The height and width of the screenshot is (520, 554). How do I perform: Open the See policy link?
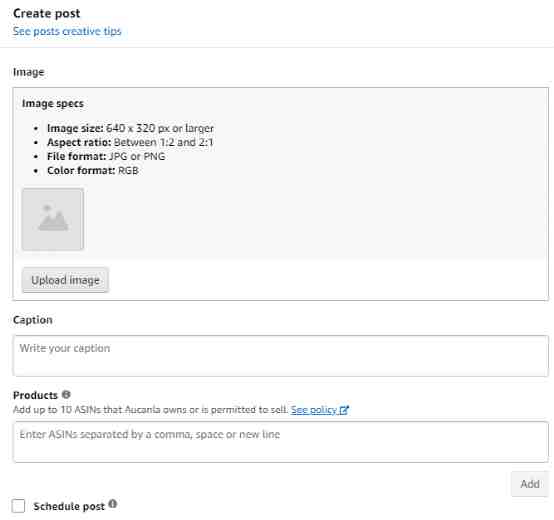point(314,410)
